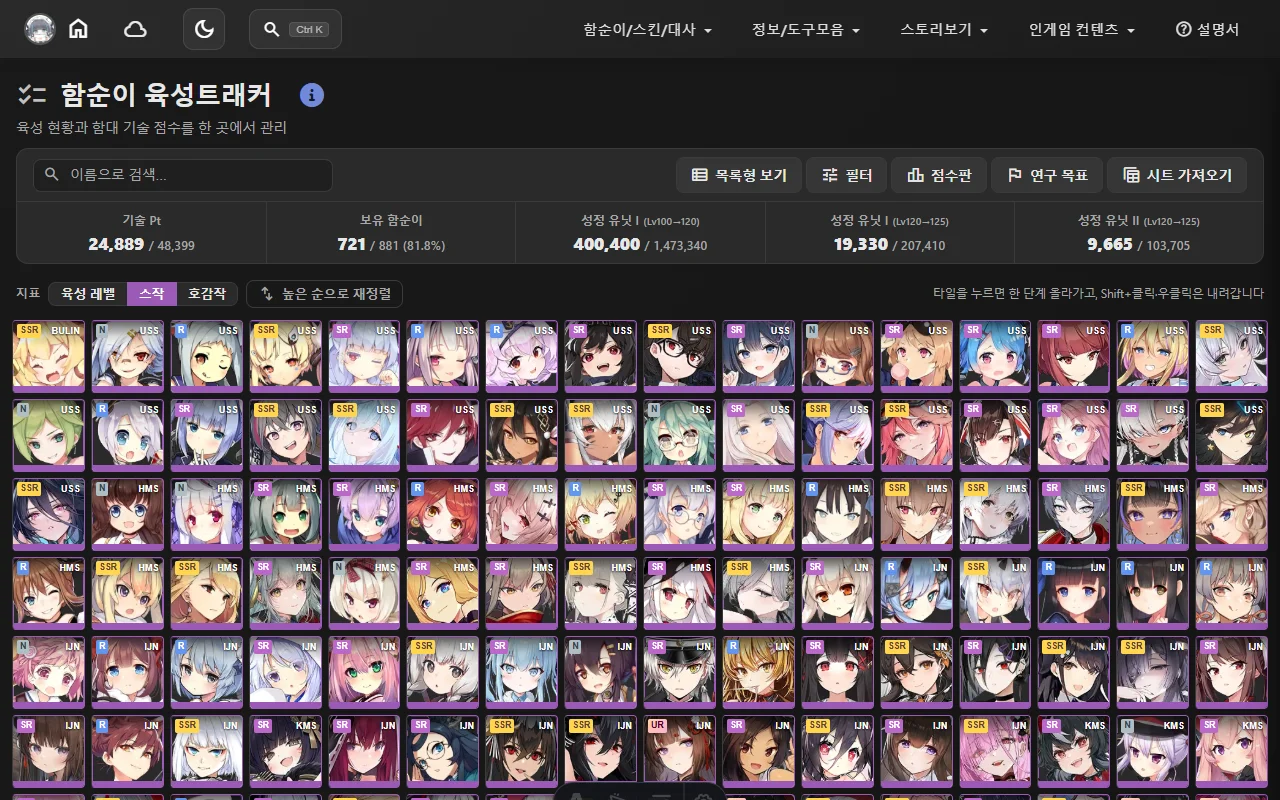Image resolution: width=1280 pixels, height=800 pixels.
Task: Go to the home page icon
Action: tap(78, 29)
